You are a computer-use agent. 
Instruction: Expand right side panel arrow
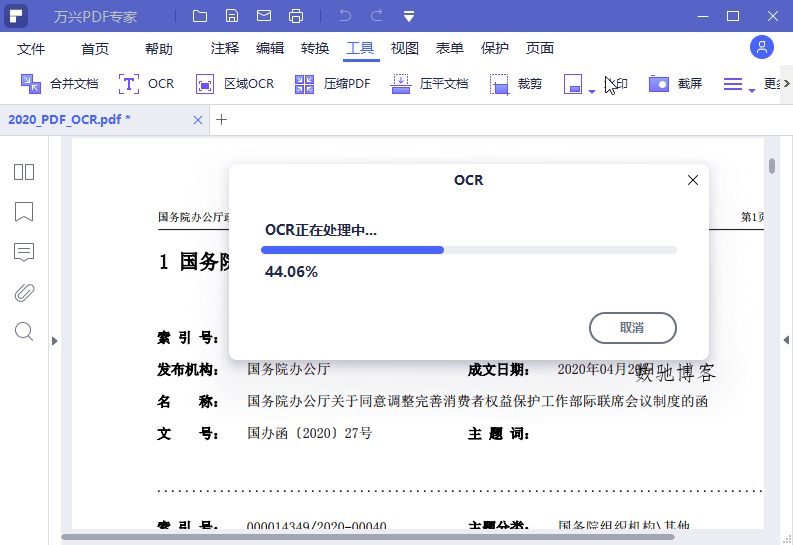[x=786, y=340]
